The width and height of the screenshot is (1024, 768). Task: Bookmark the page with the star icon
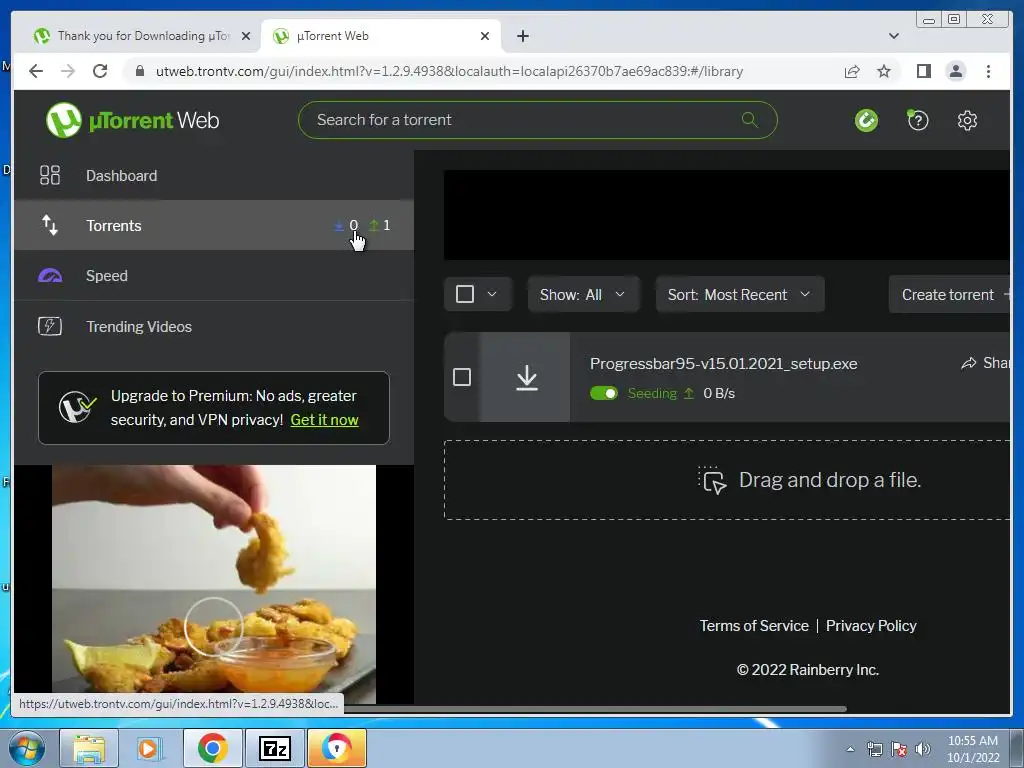(x=884, y=71)
